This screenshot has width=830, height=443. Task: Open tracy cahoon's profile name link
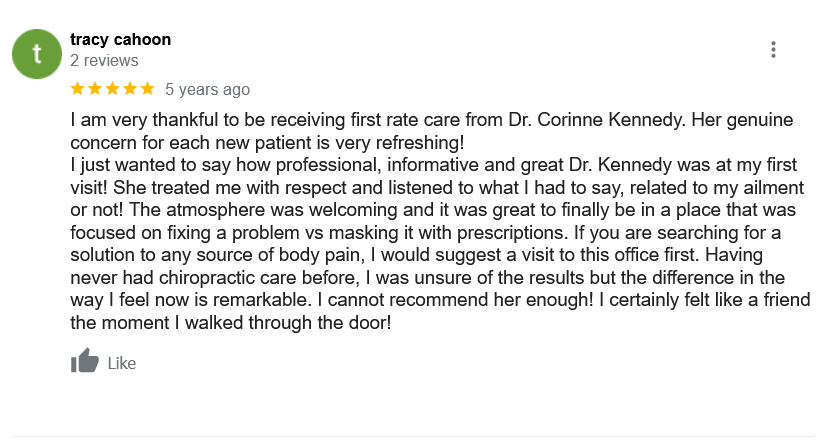tap(121, 39)
